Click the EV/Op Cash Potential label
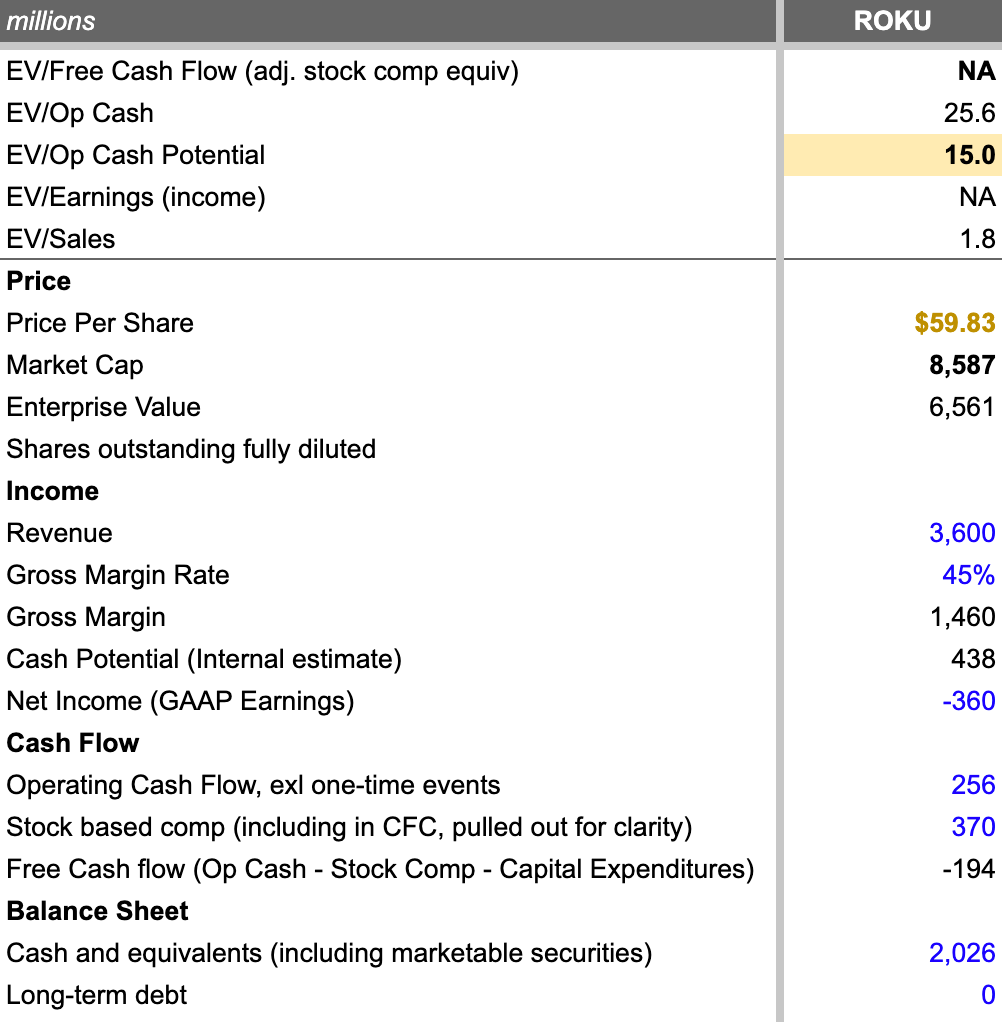The width and height of the screenshot is (1002, 1022). pos(136,155)
